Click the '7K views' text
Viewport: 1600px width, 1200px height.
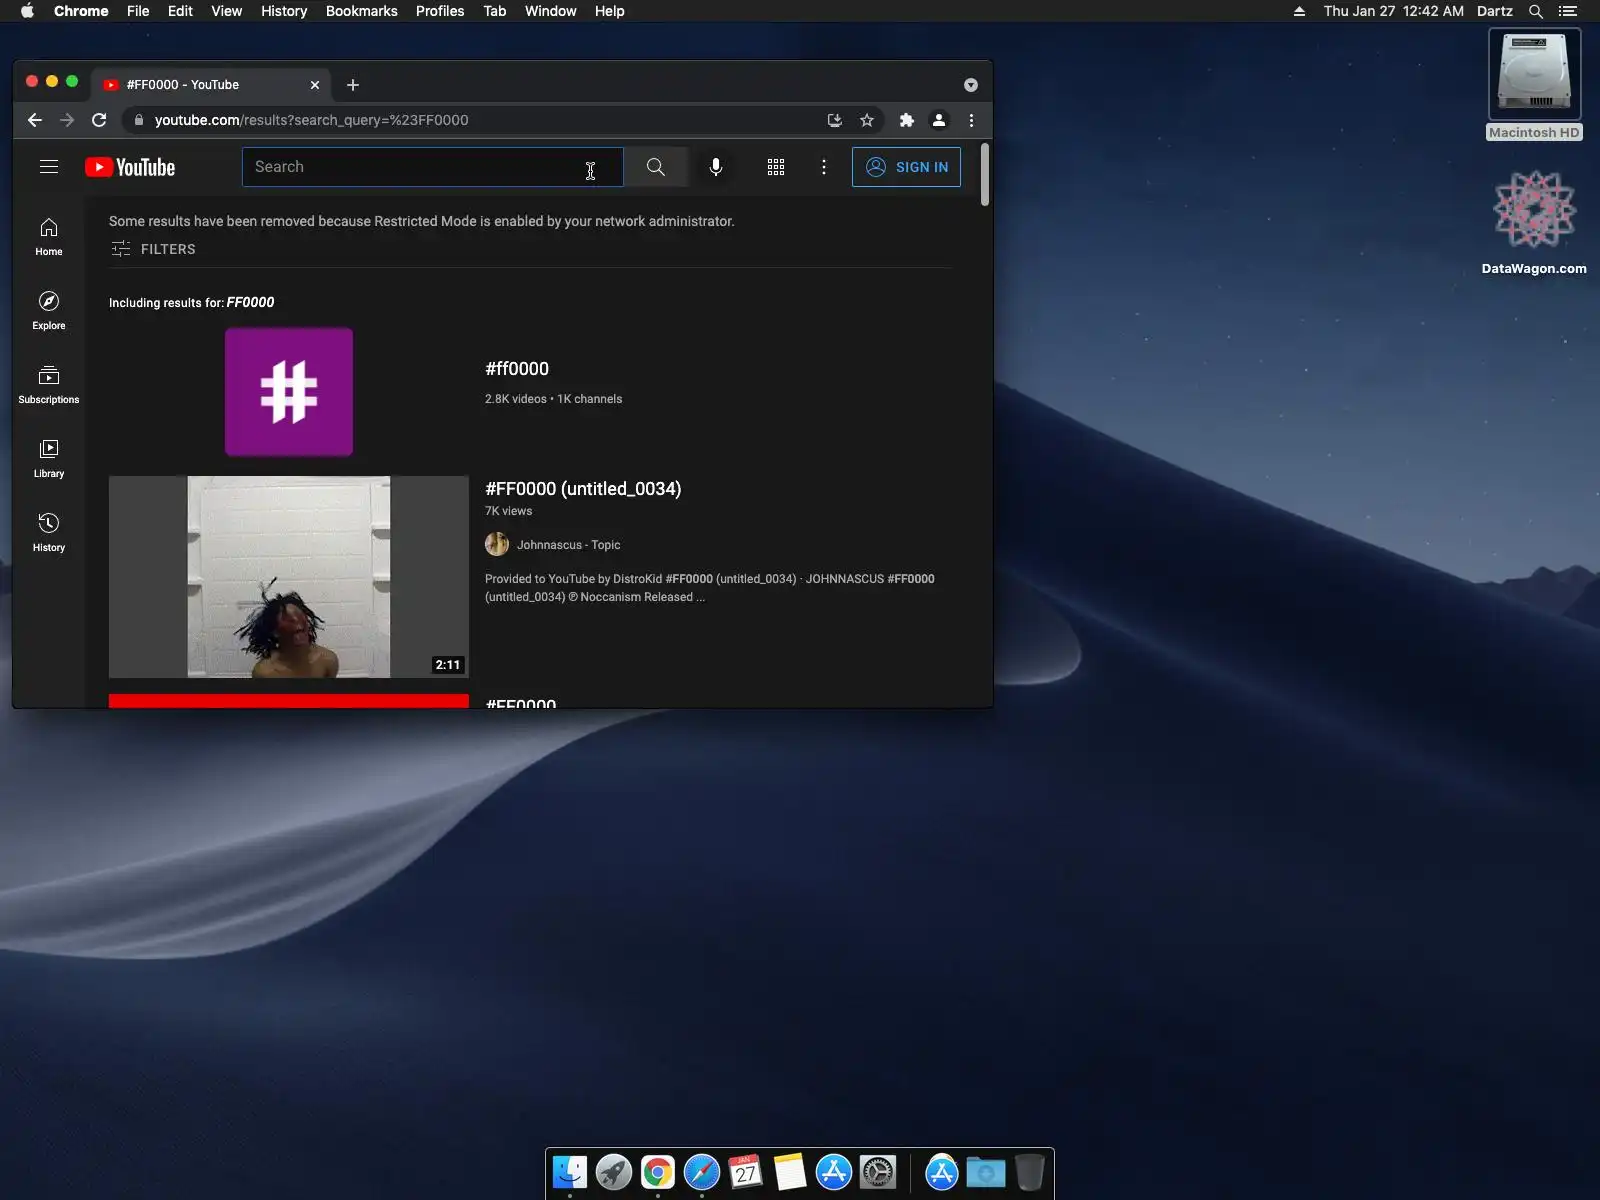click(509, 511)
